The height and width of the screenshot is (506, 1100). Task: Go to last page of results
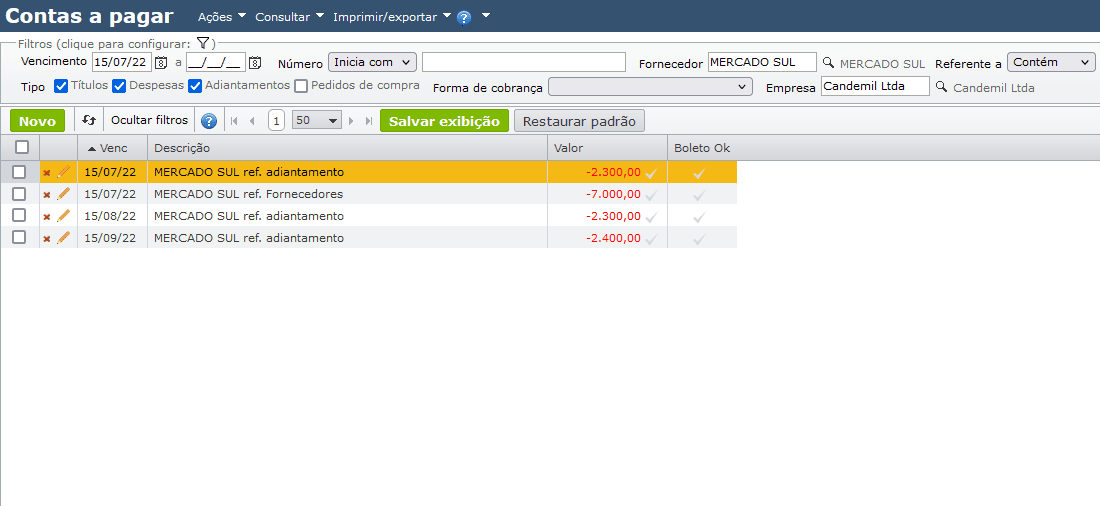click(x=369, y=121)
